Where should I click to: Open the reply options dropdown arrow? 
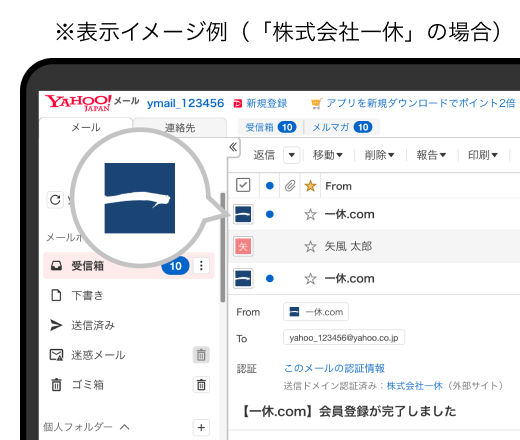click(x=292, y=155)
